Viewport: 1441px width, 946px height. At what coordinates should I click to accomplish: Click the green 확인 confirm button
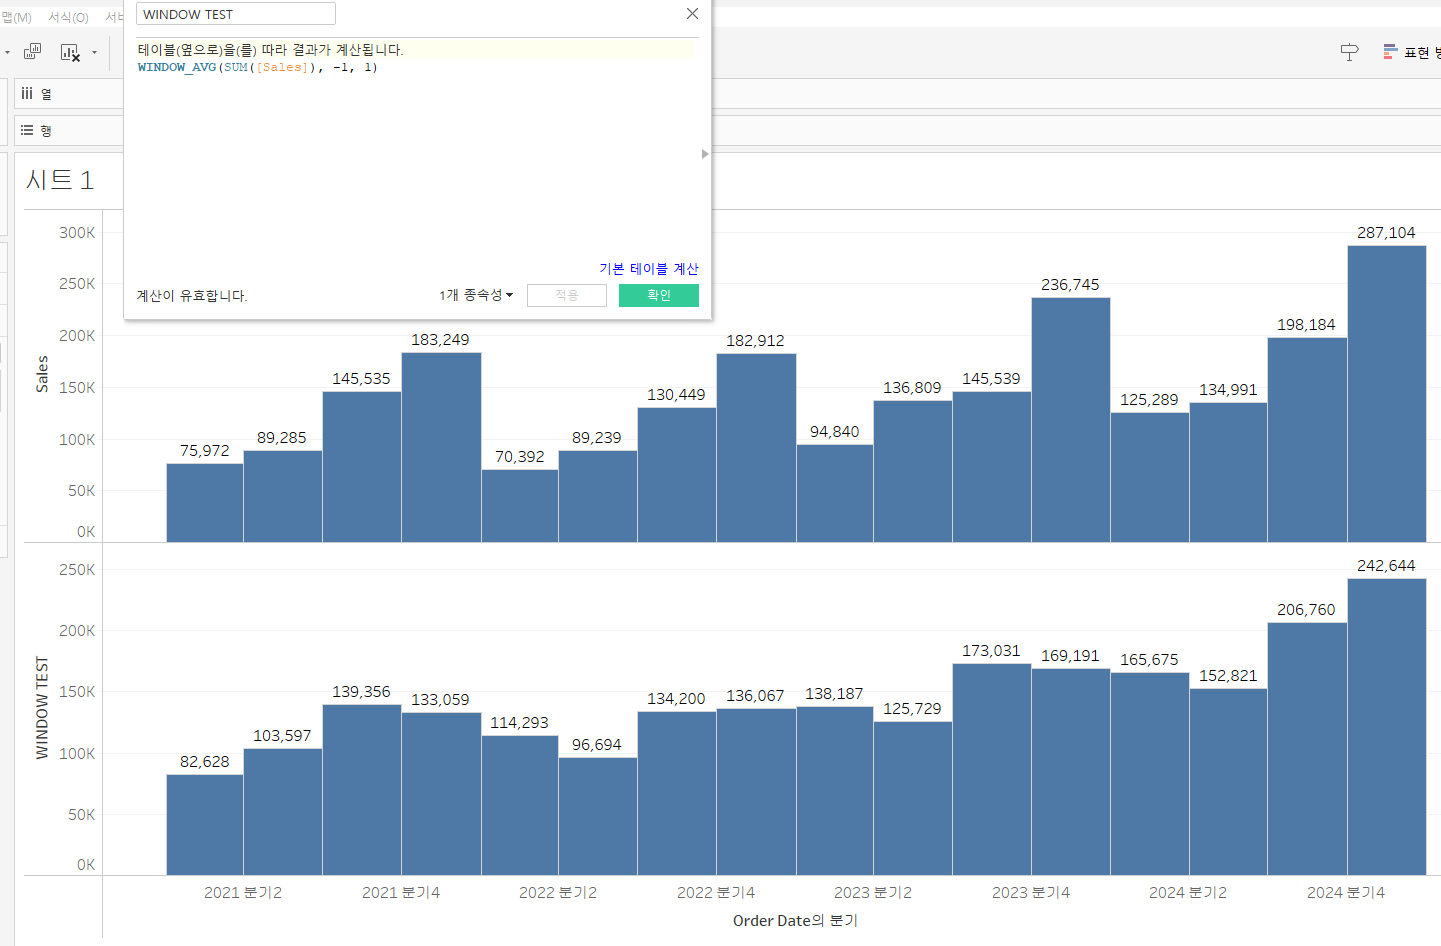(659, 295)
